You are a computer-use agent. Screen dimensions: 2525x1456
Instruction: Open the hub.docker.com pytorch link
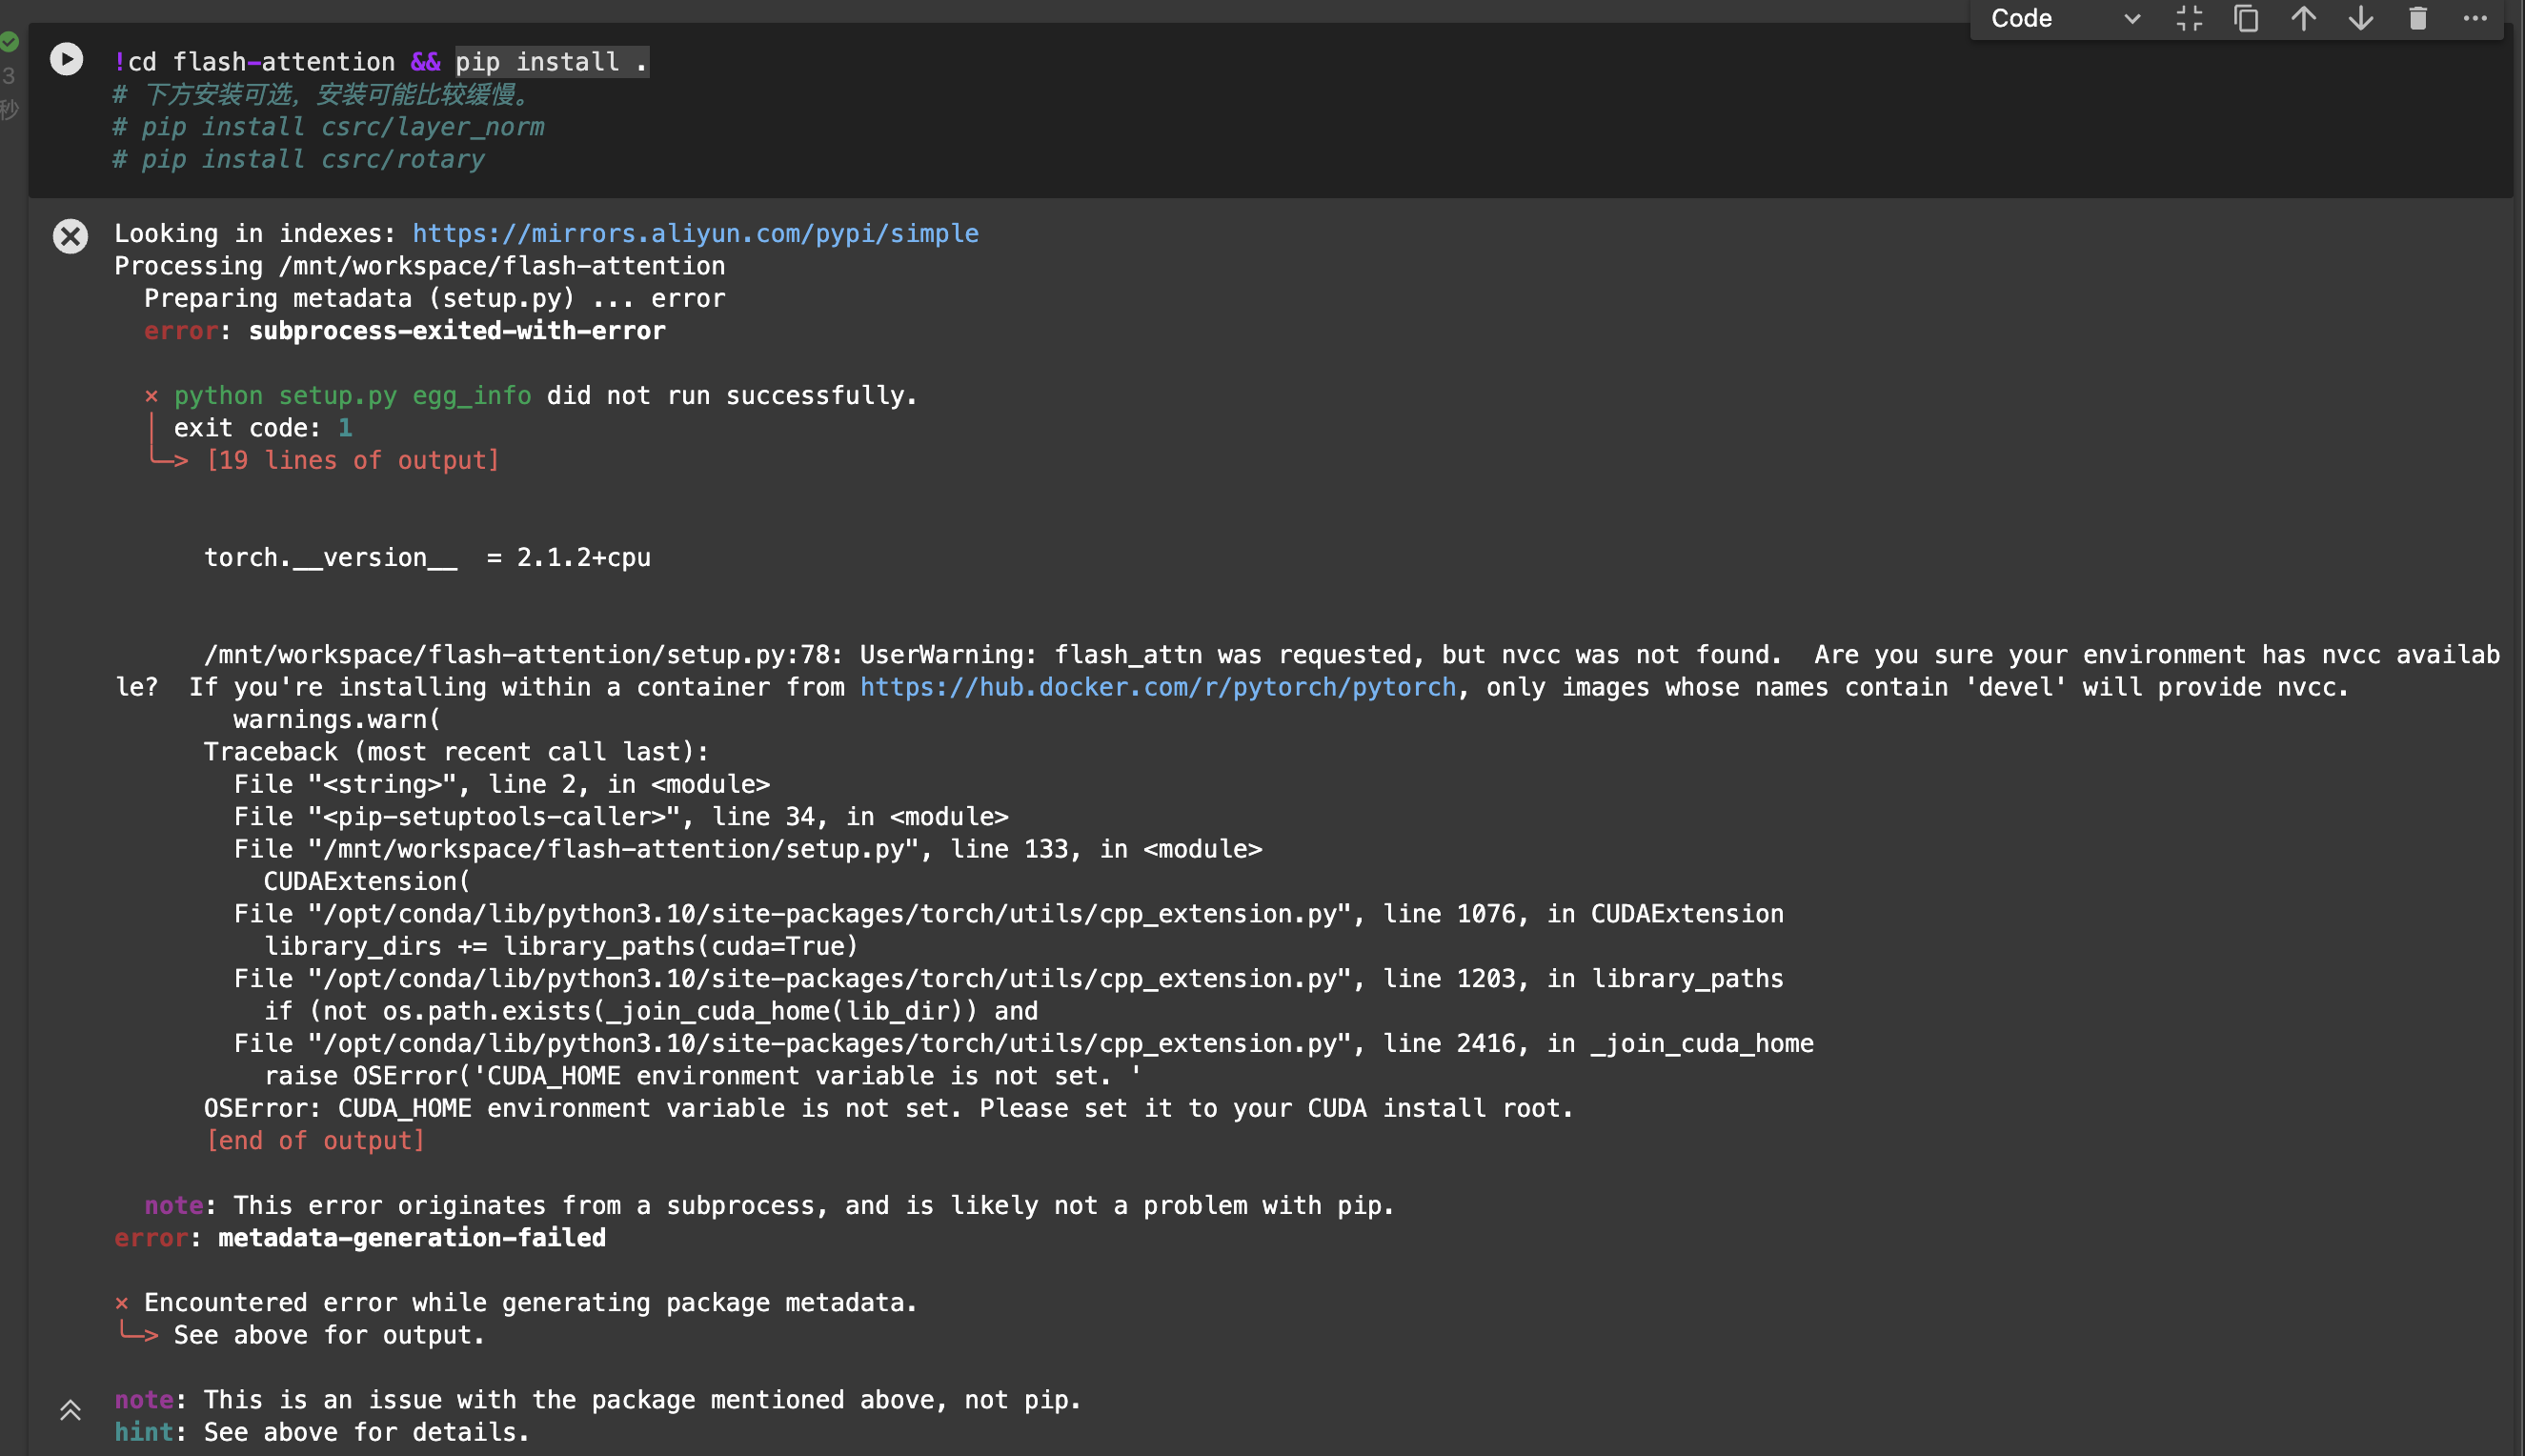pos(1157,687)
